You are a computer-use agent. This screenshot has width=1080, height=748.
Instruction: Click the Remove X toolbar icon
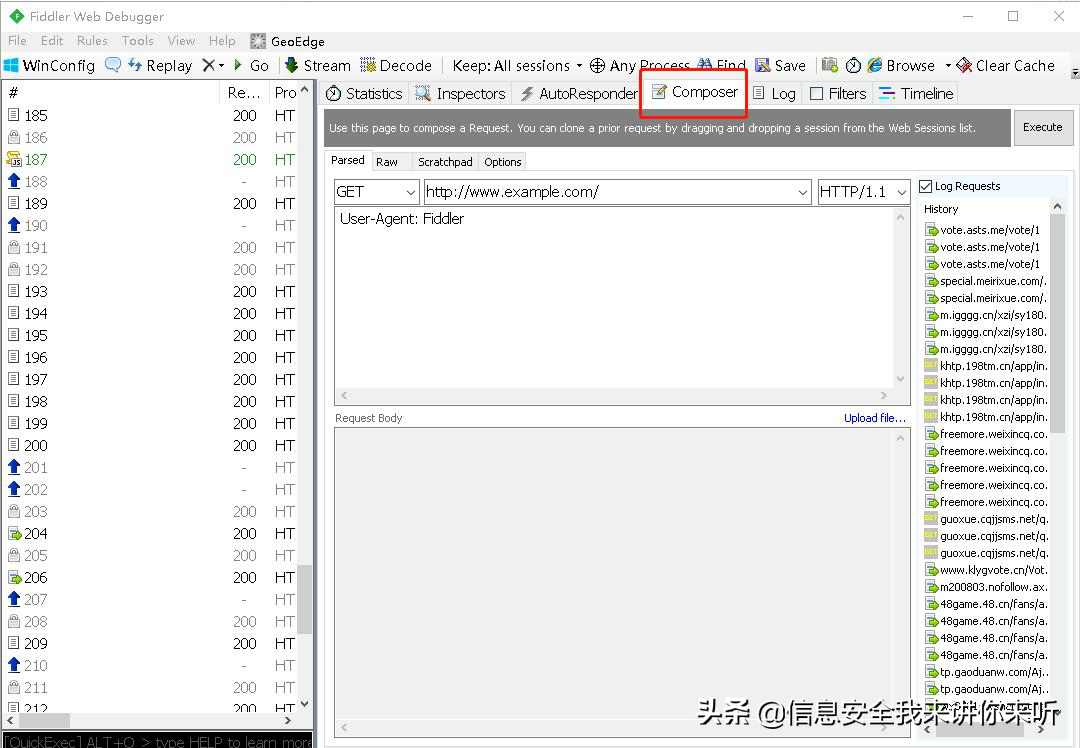tap(208, 65)
